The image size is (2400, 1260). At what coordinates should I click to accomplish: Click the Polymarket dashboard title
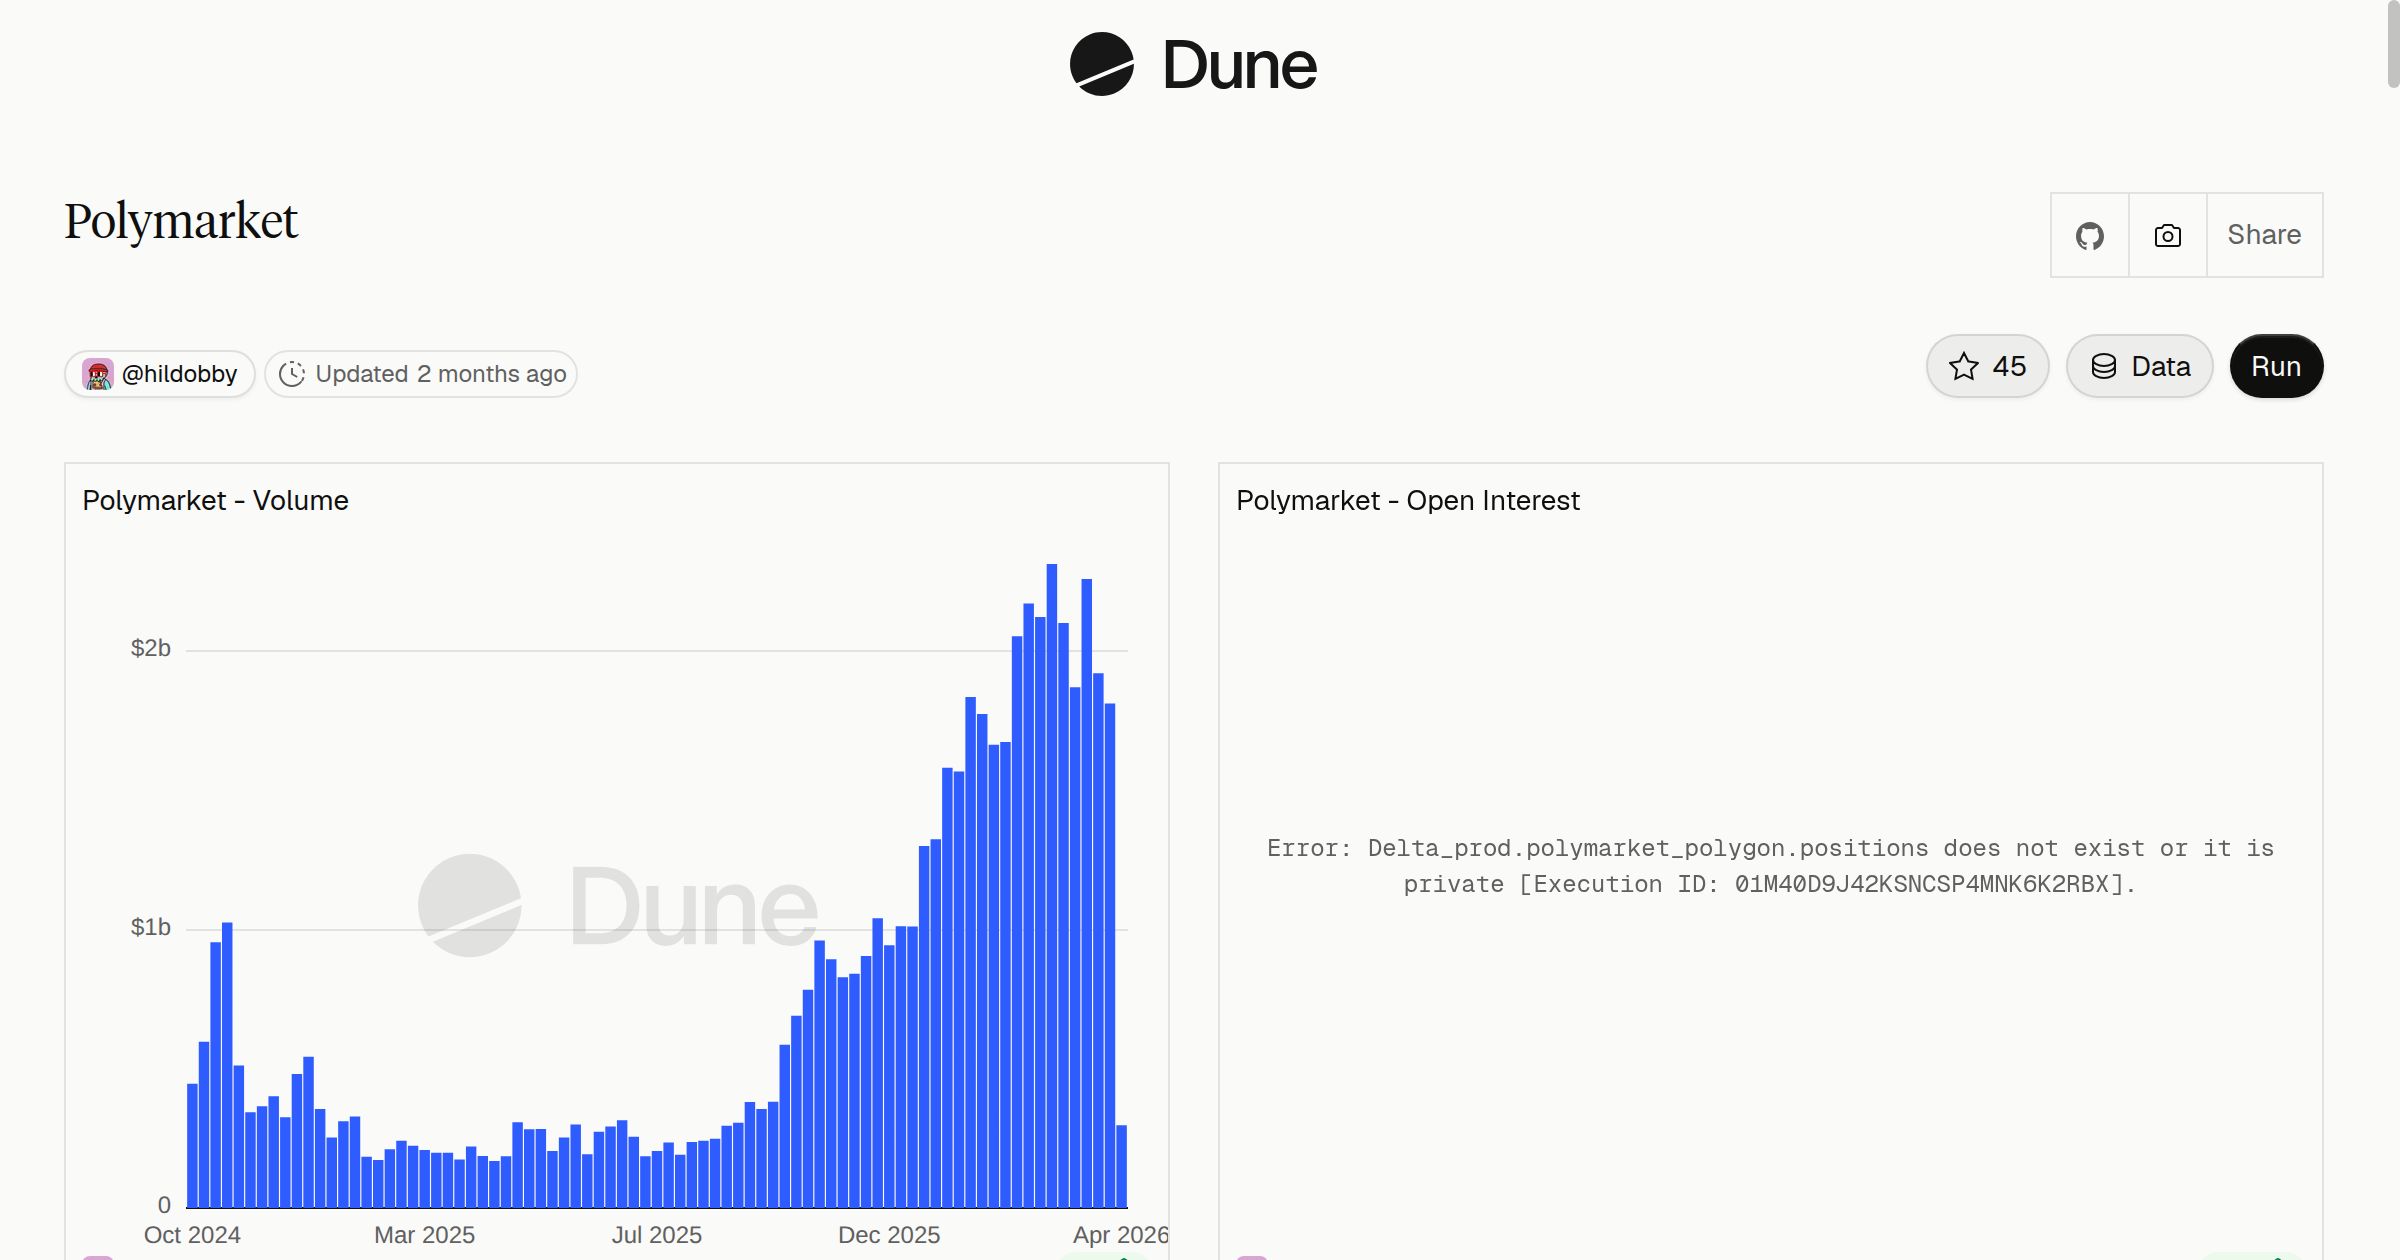pos(181,221)
